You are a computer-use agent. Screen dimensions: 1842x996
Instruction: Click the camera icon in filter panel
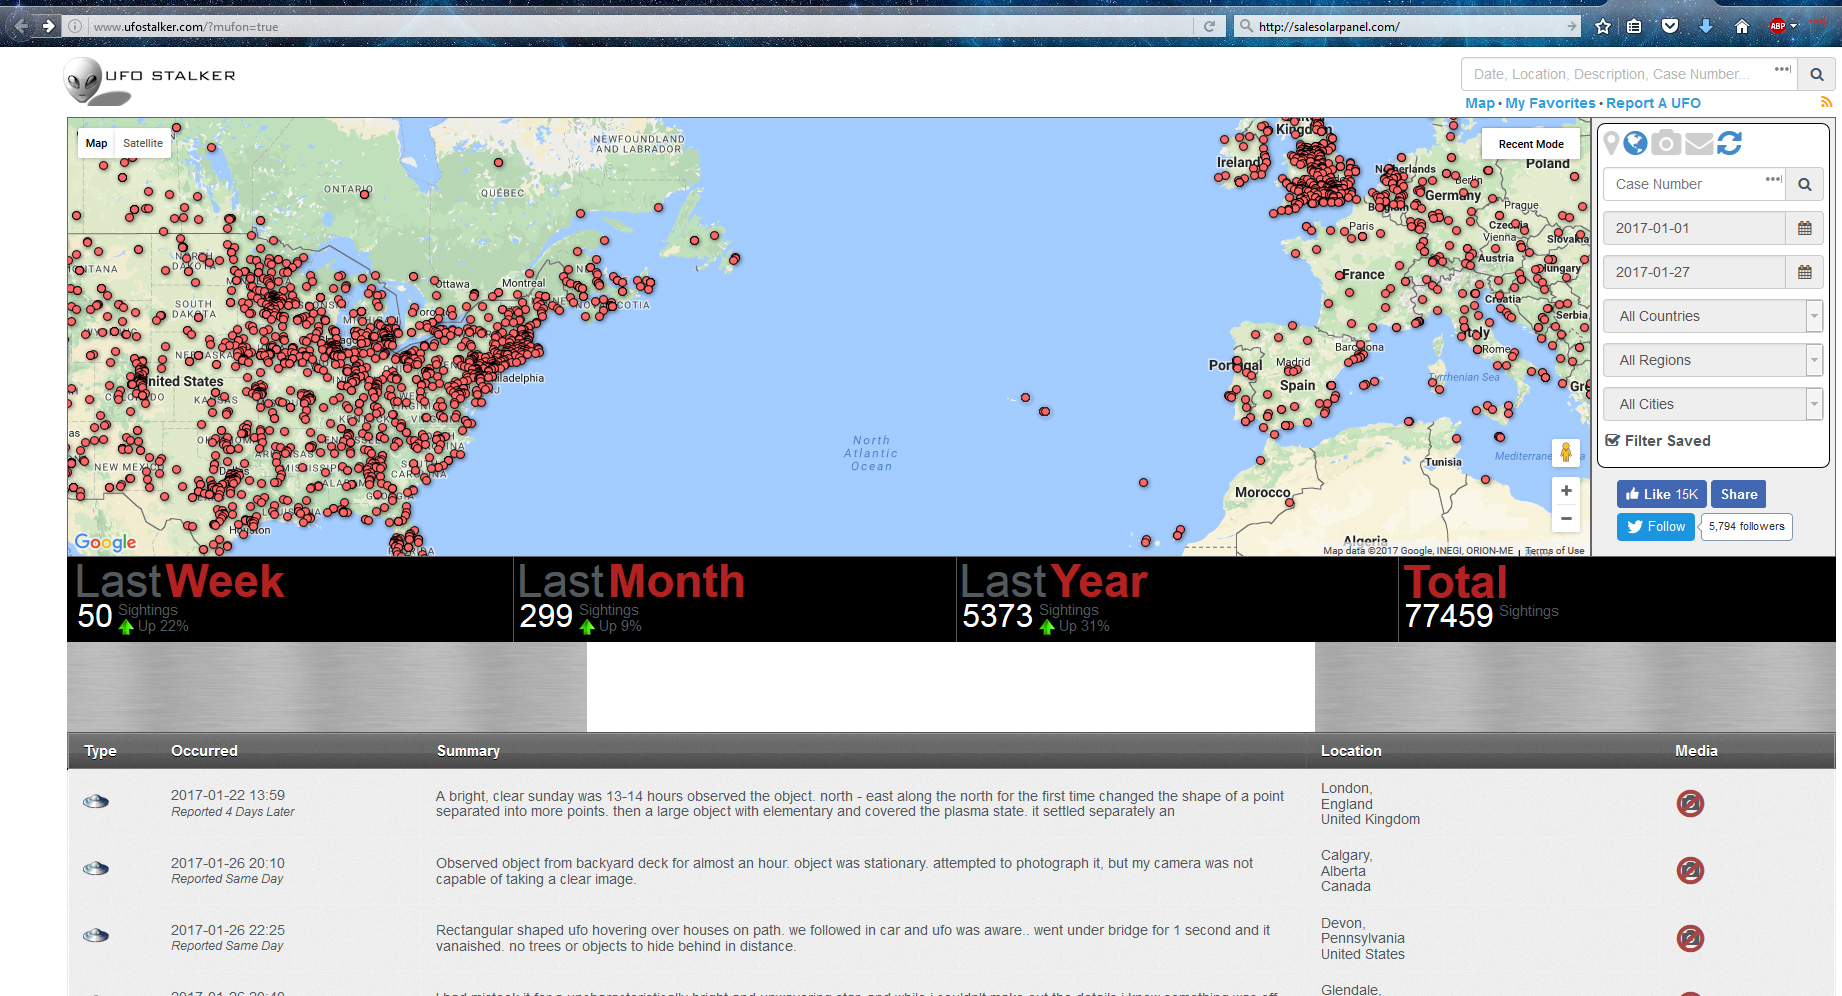click(1665, 144)
